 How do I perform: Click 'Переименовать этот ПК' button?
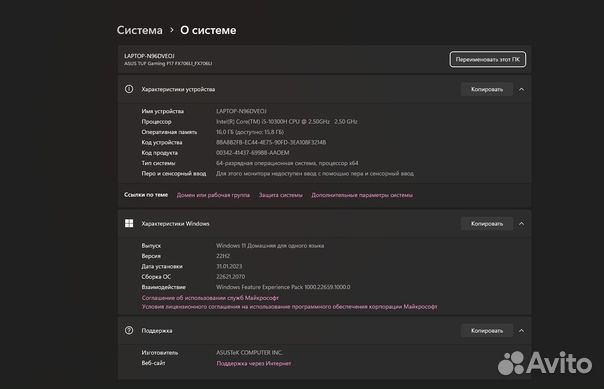pyautogui.click(x=487, y=59)
